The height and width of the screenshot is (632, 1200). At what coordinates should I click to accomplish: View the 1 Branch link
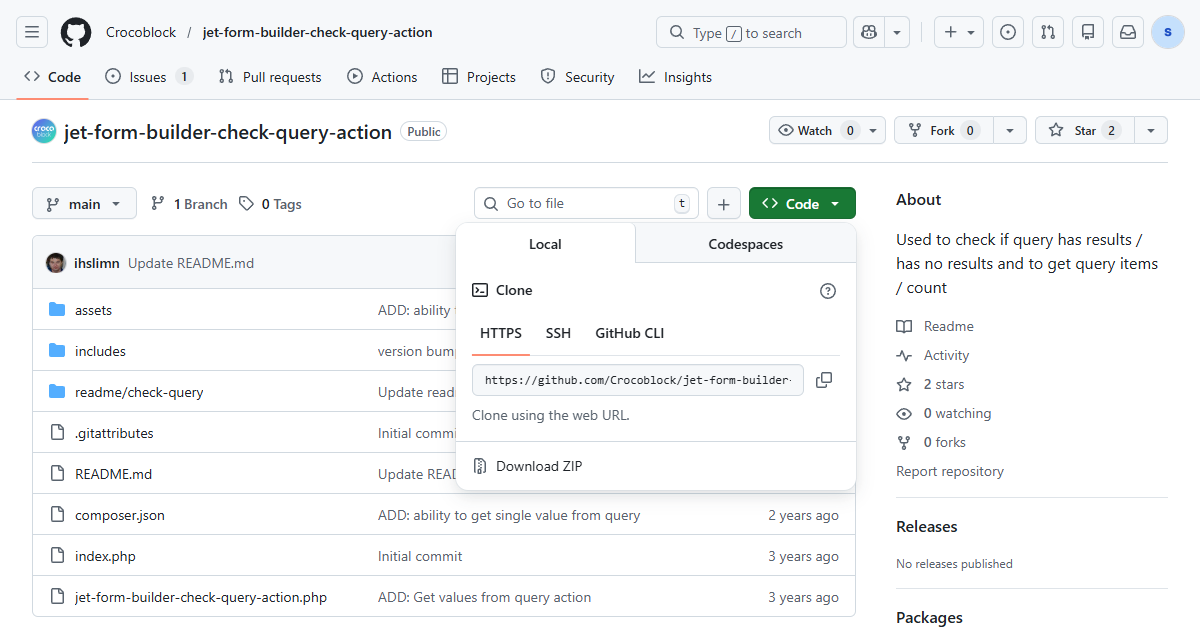click(x=189, y=204)
